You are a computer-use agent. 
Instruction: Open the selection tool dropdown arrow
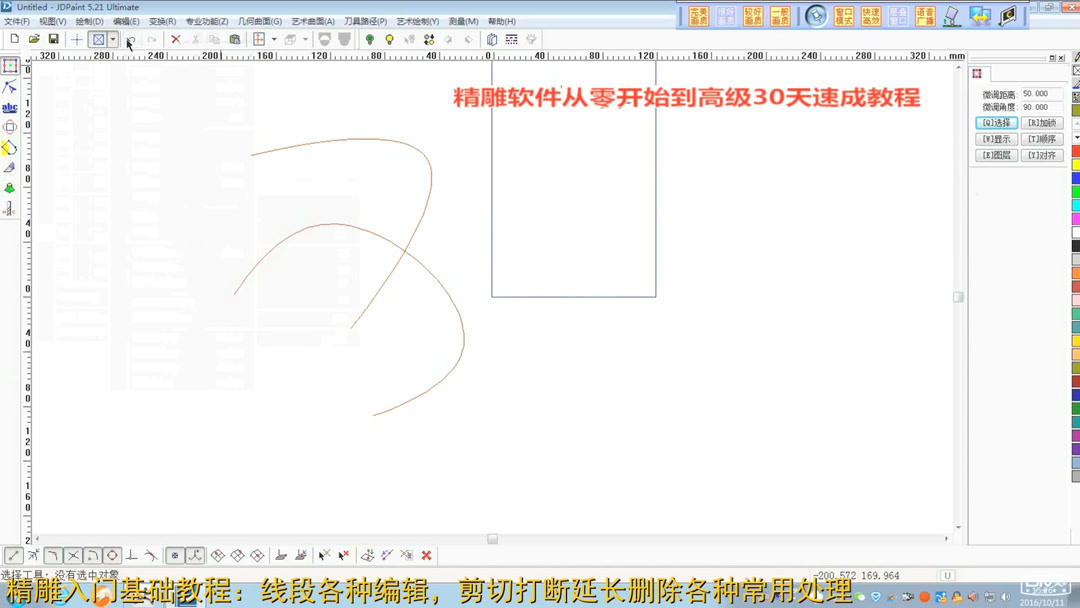point(112,39)
